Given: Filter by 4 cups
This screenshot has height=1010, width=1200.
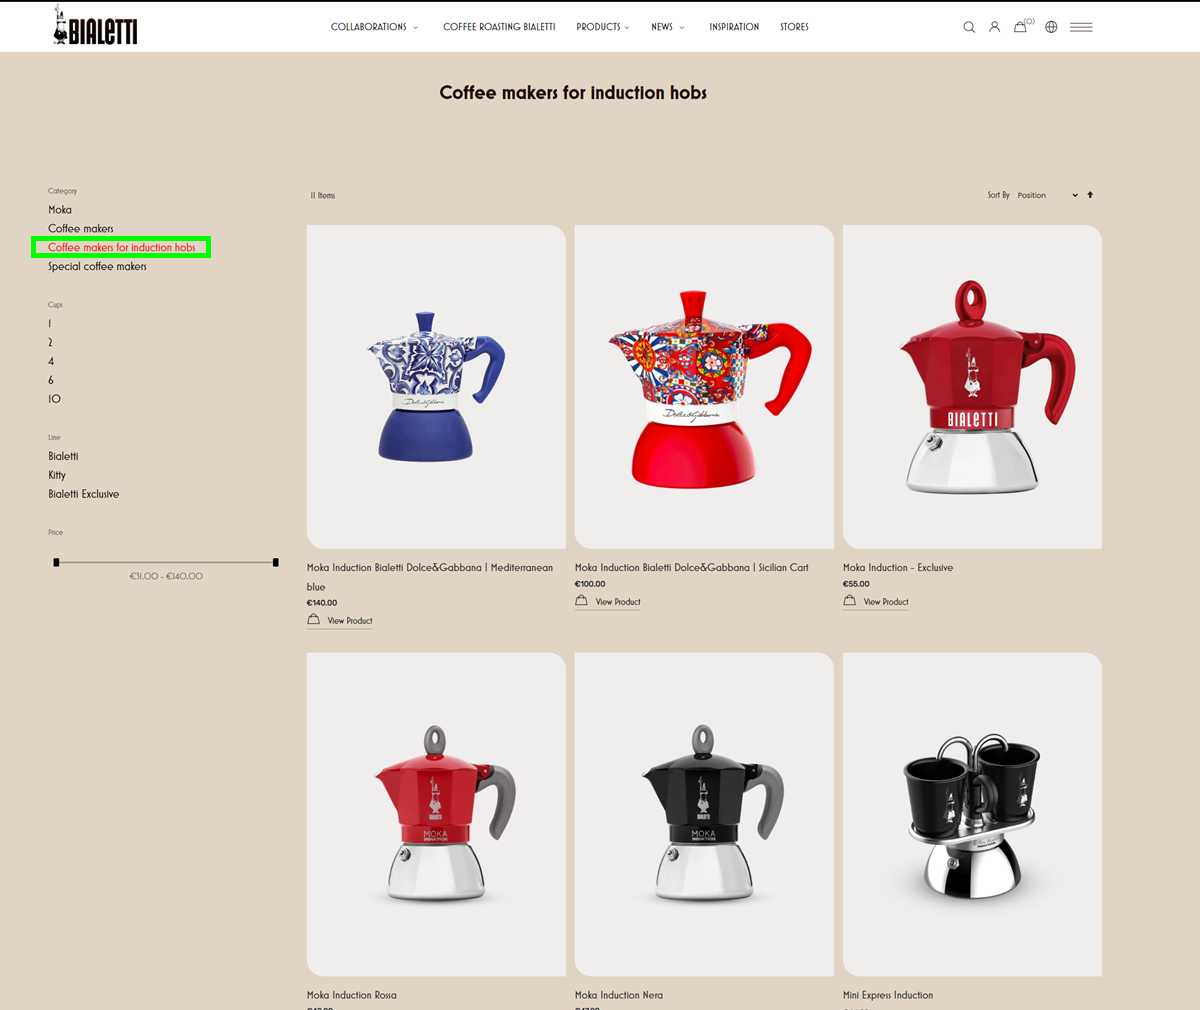Looking at the screenshot, I should [51, 362].
